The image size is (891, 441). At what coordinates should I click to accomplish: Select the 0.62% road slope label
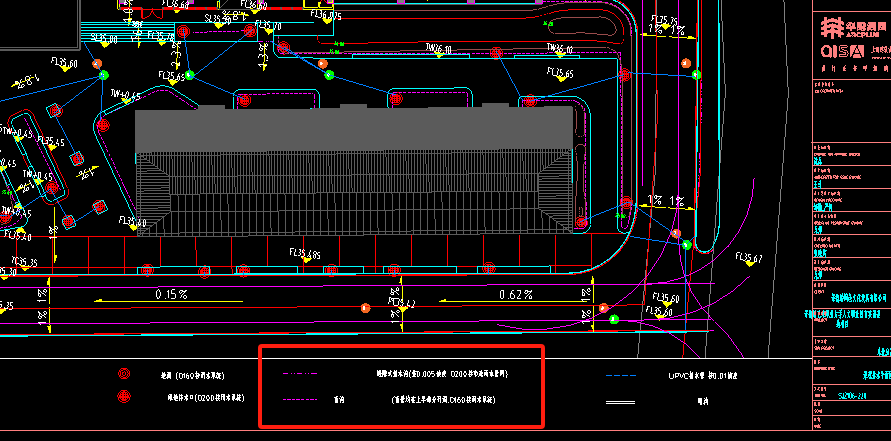click(515, 294)
